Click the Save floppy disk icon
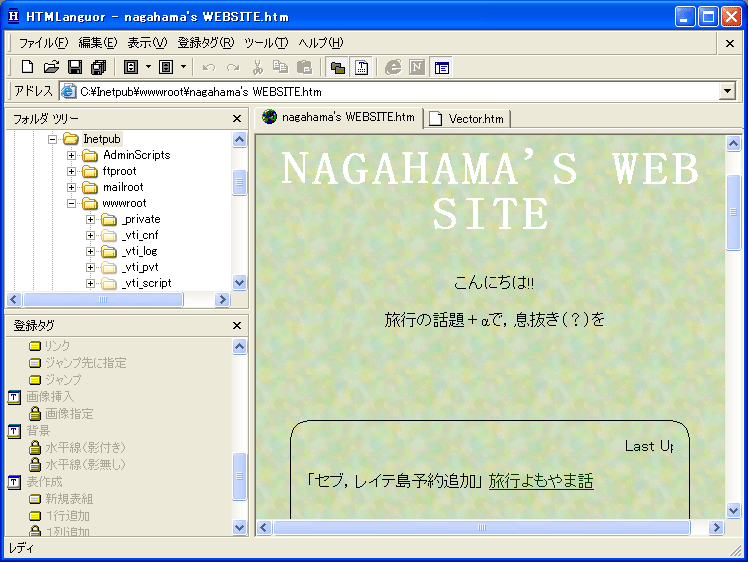Screen dimensions: 748x562 click(x=74, y=67)
